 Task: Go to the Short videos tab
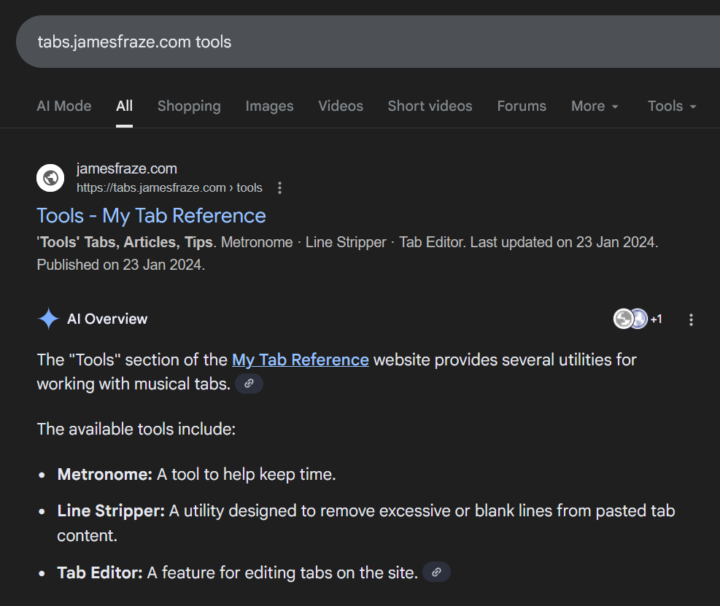[x=430, y=106]
